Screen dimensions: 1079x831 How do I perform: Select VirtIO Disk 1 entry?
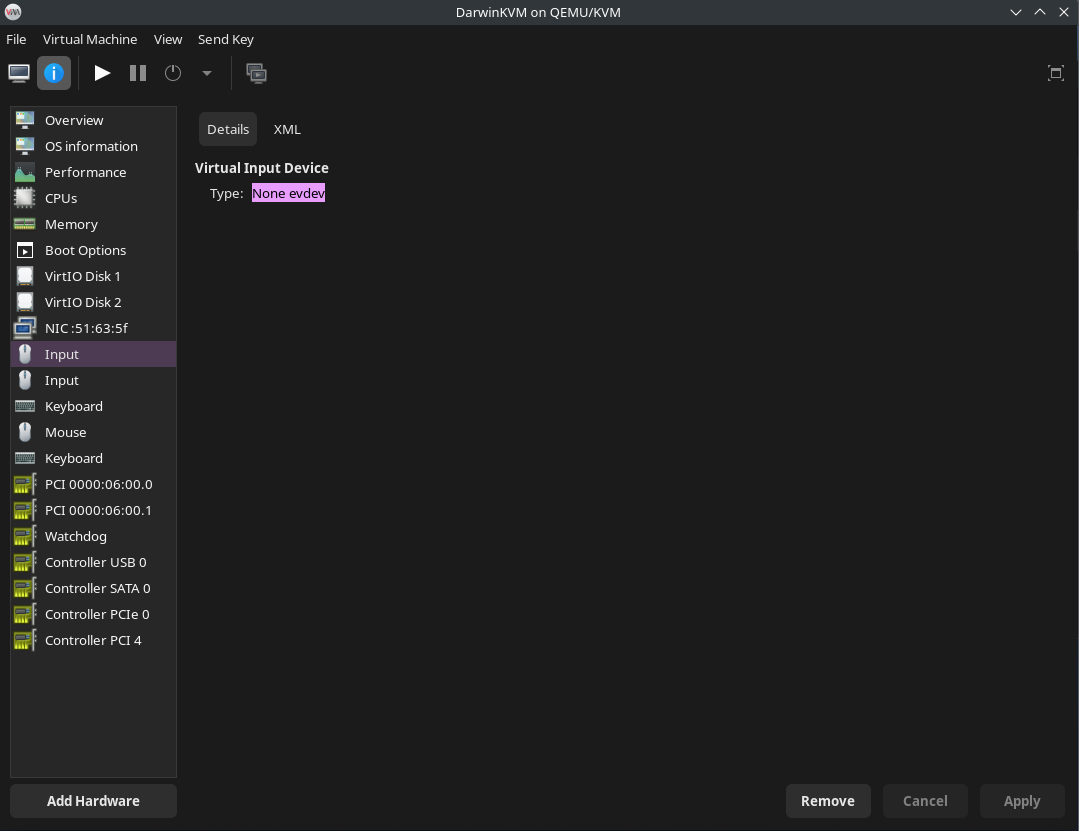click(x=82, y=276)
